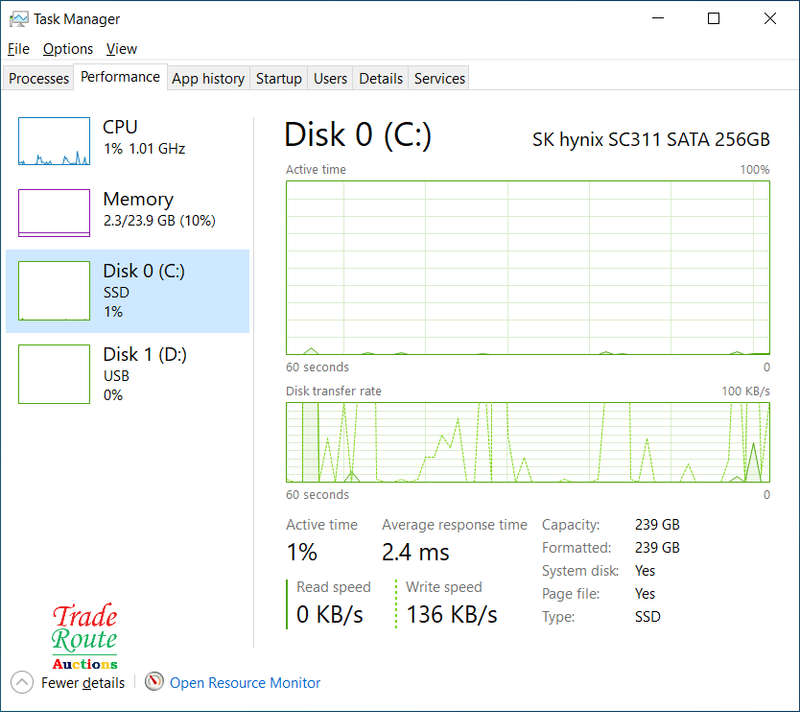800x712 pixels.
Task: Click the SK hynix SC311 SATA 256GB label
Action: click(x=651, y=139)
